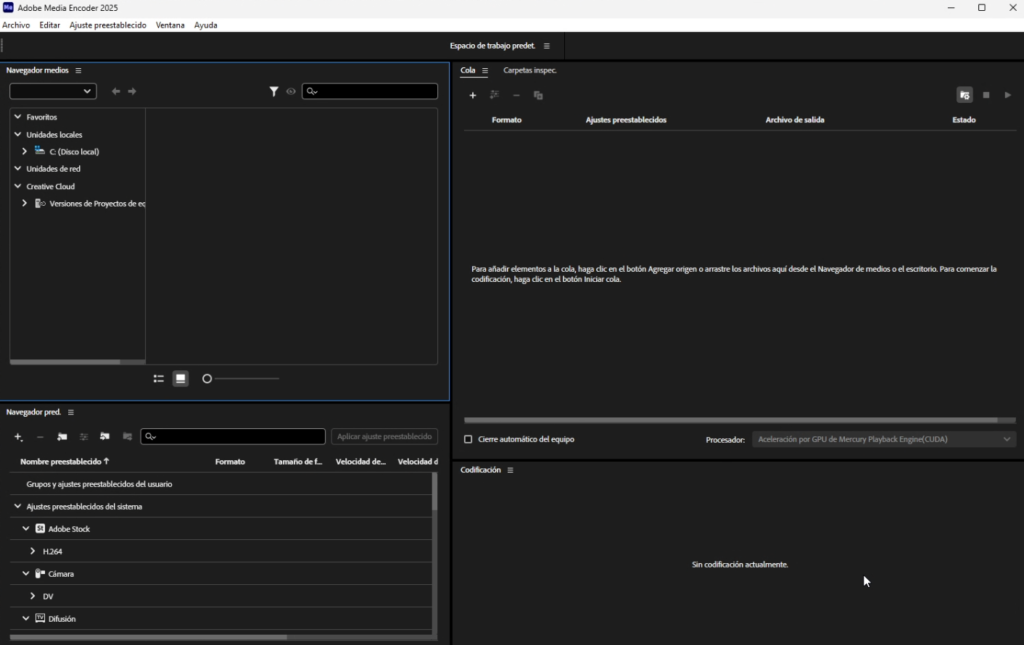The width and height of the screenshot is (1024, 645).
Task: Click the thumbnail view icon in Navegador medios
Action: 181,378
